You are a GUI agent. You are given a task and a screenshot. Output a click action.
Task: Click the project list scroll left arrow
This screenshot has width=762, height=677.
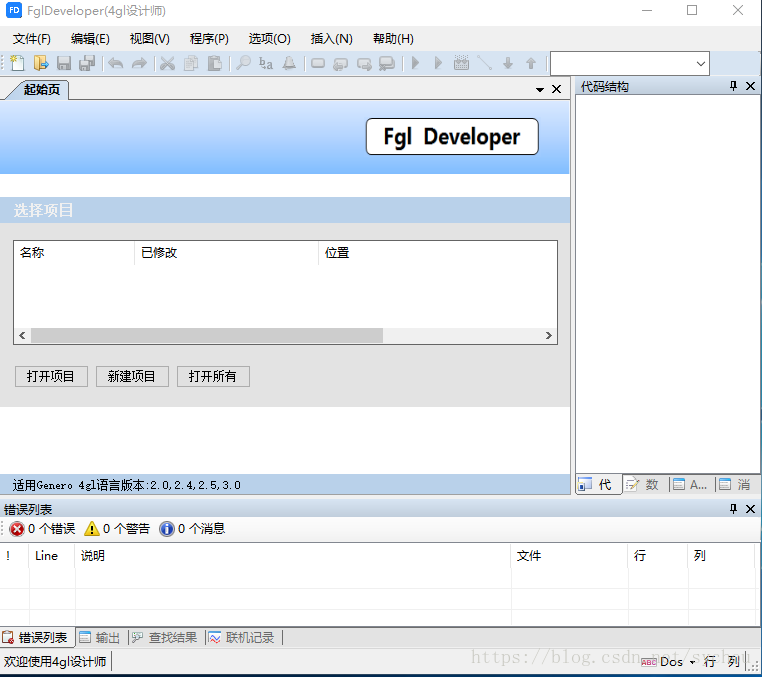tap(22, 335)
